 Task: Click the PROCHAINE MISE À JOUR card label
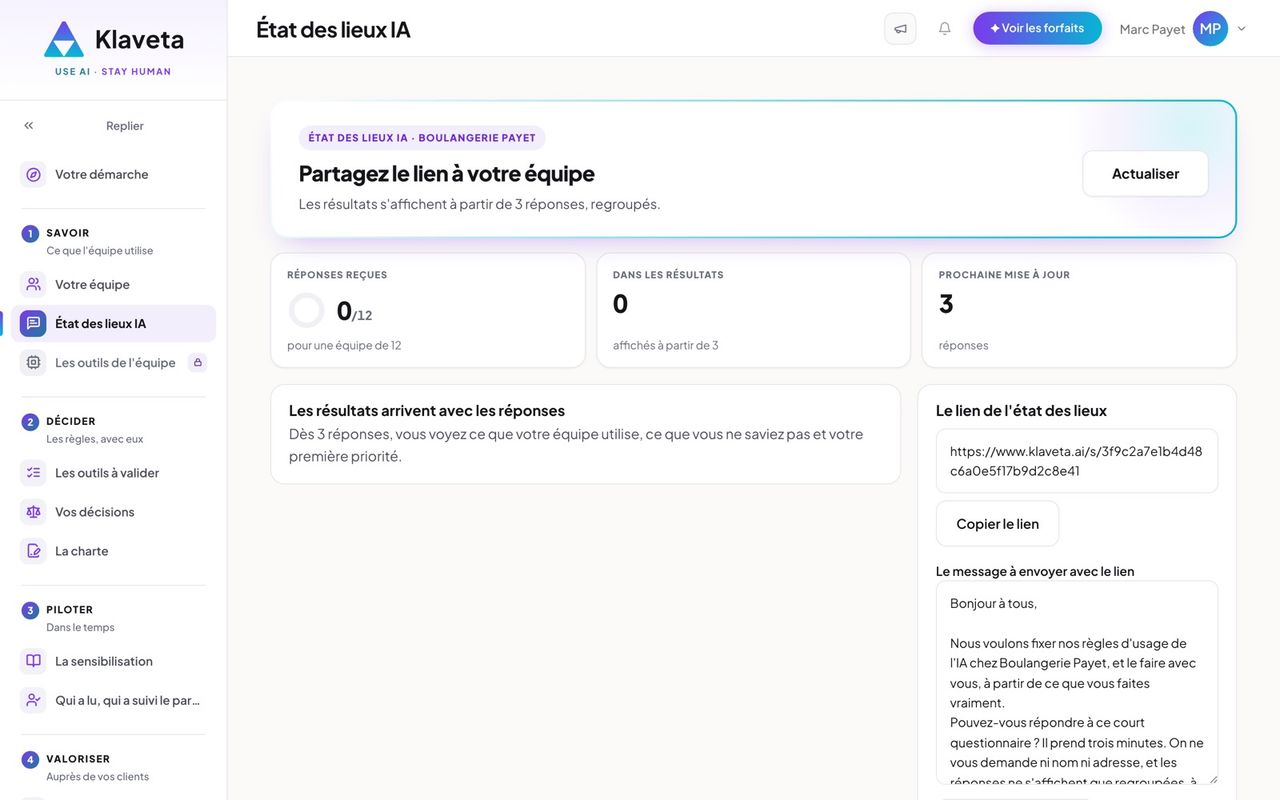pos(1004,275)
